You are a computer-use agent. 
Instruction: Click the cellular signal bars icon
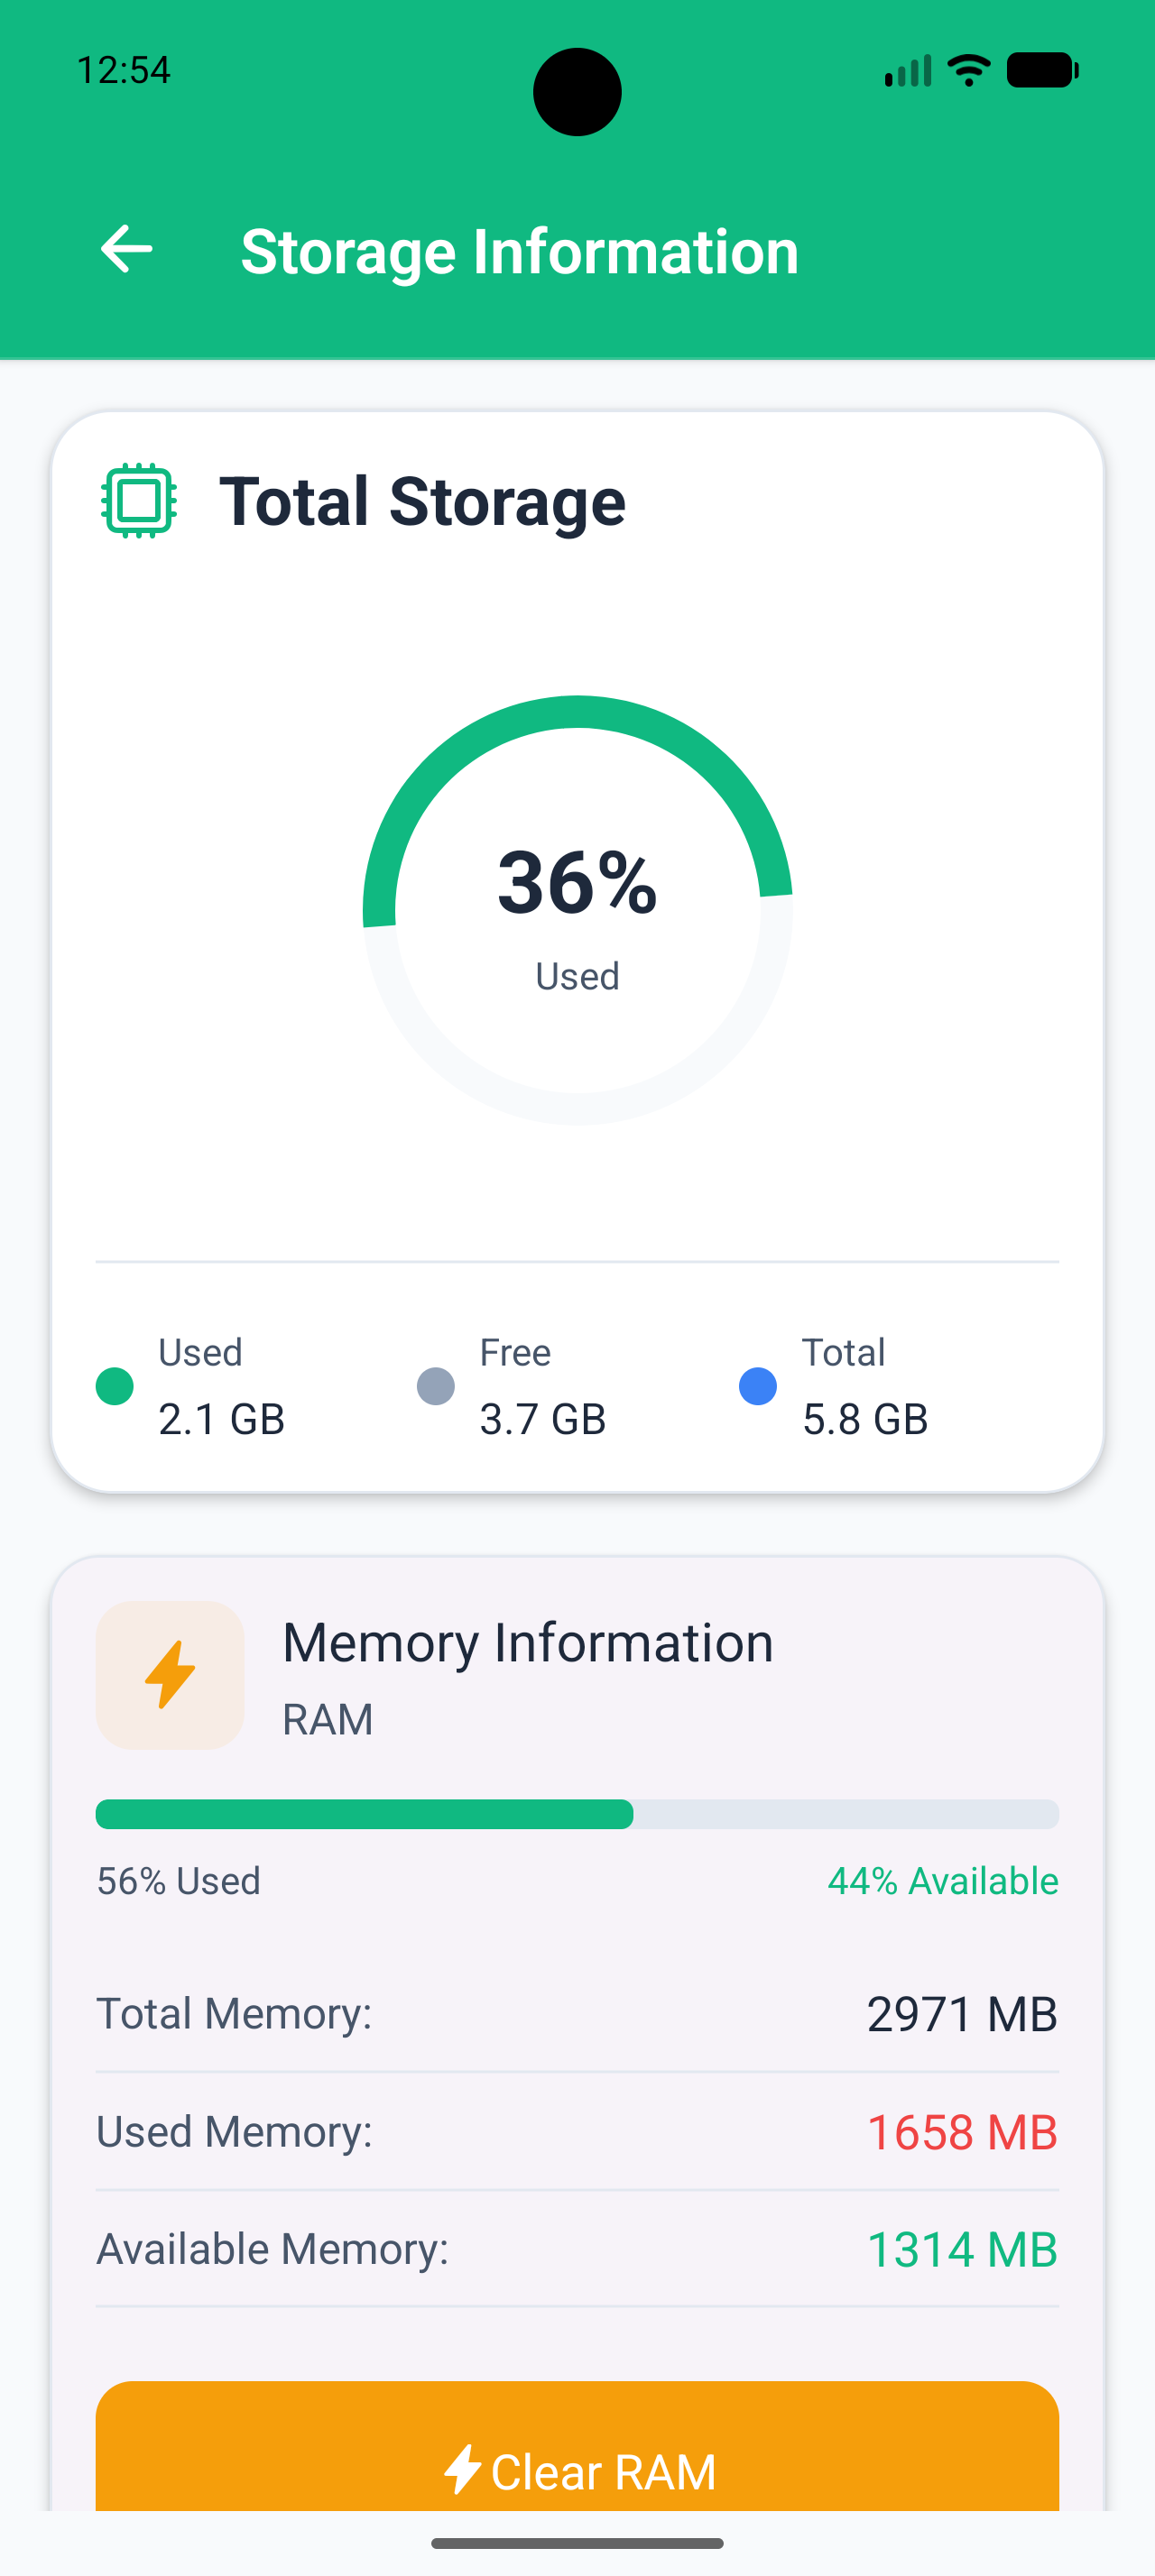[x=907, y=71]
